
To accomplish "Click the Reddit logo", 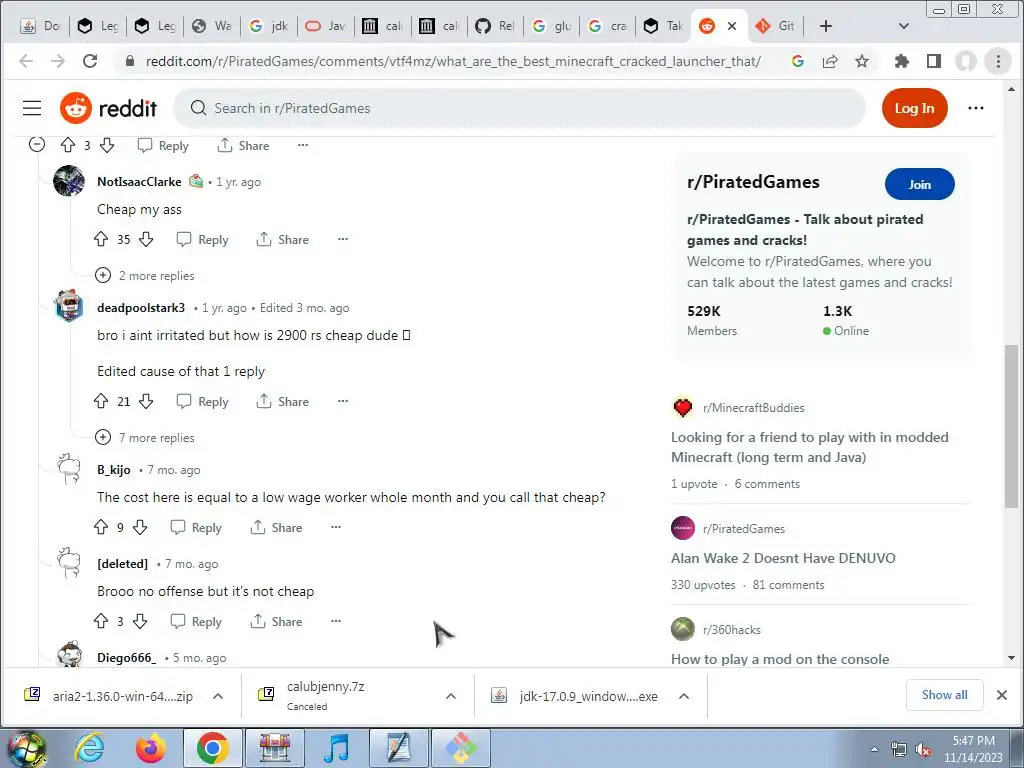I will [x=108, y=108].
